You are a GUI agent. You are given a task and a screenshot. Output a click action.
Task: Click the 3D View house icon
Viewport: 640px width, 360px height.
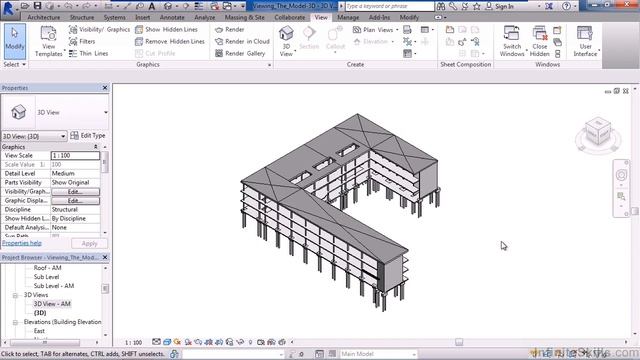click(x=286, y=33)
